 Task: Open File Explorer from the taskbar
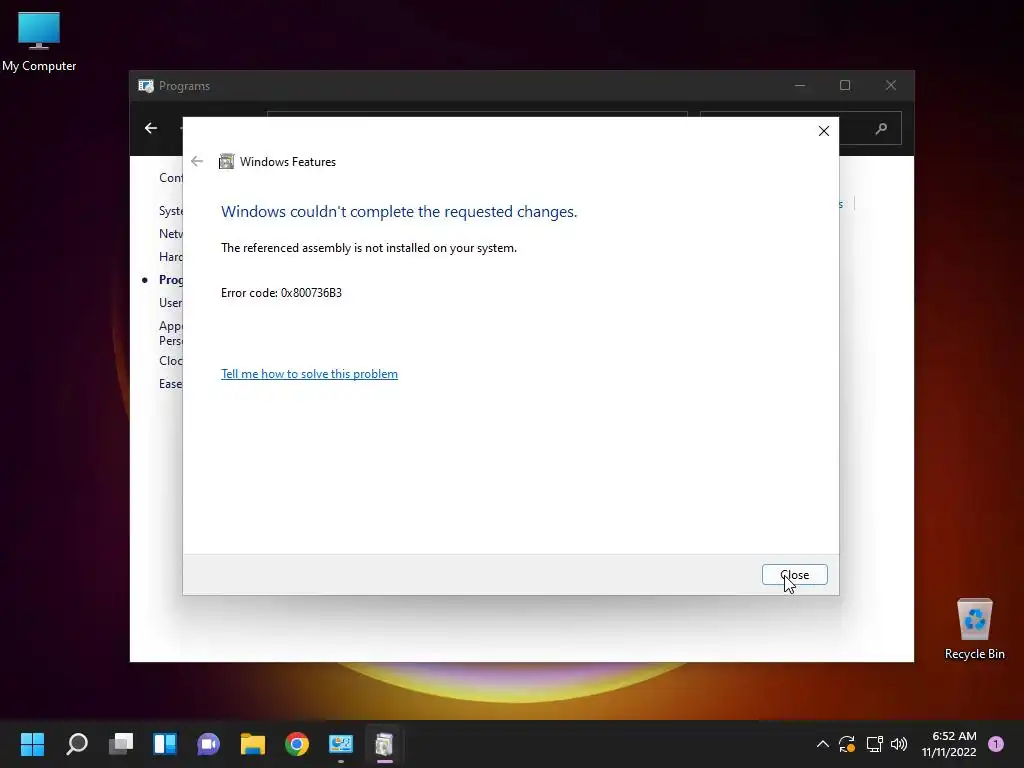click(x=253, y=744)
